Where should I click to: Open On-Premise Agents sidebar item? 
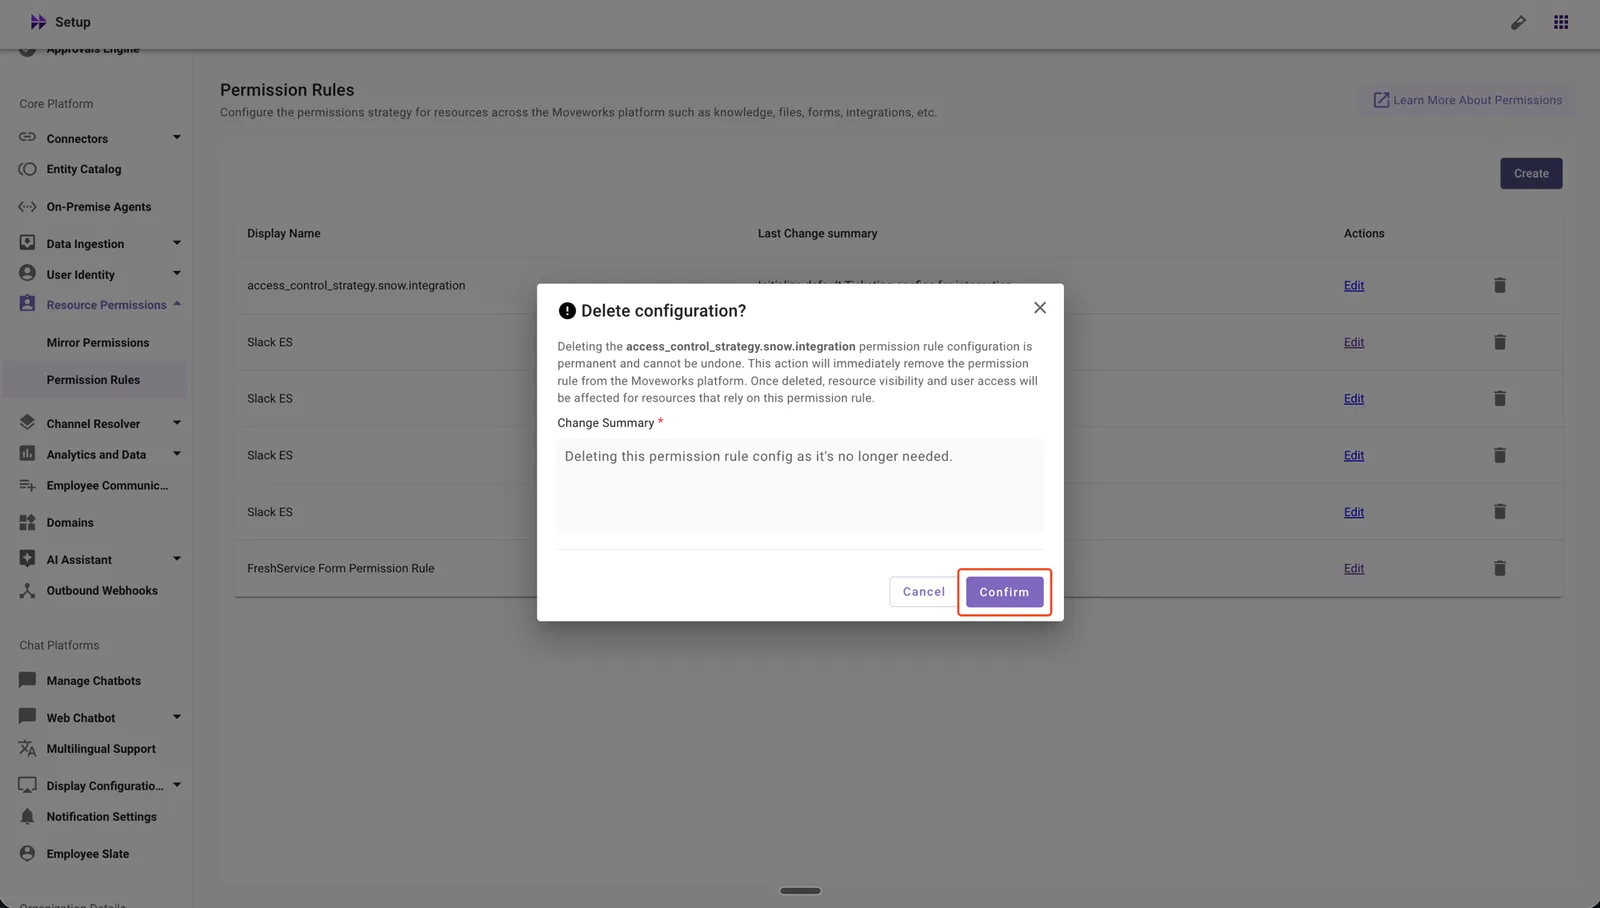pyautogui.click(x=98, y=207)
